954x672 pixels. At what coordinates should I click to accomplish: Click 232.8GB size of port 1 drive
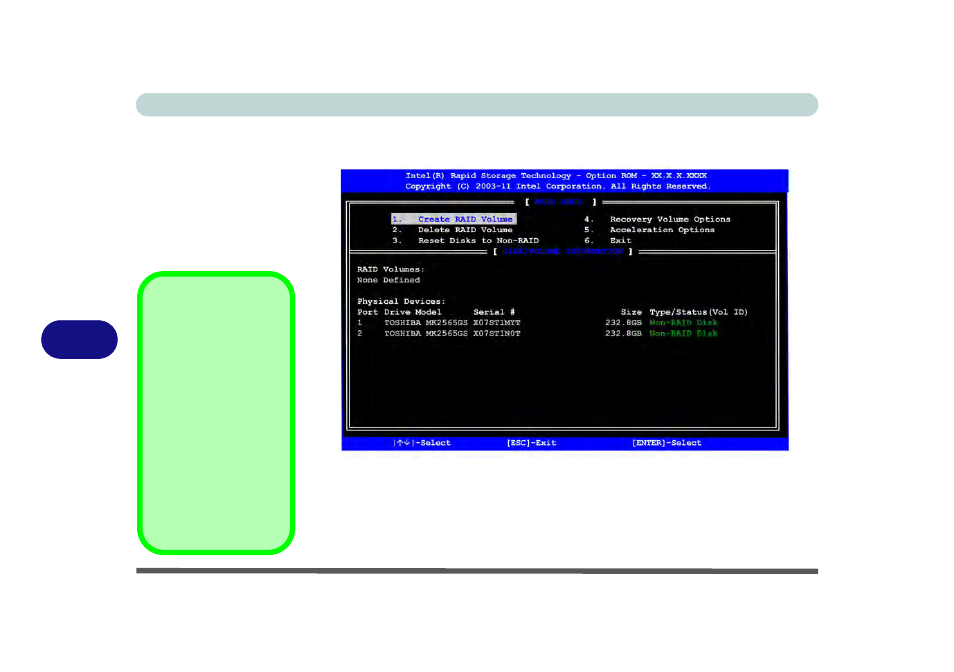coord(624,323)
